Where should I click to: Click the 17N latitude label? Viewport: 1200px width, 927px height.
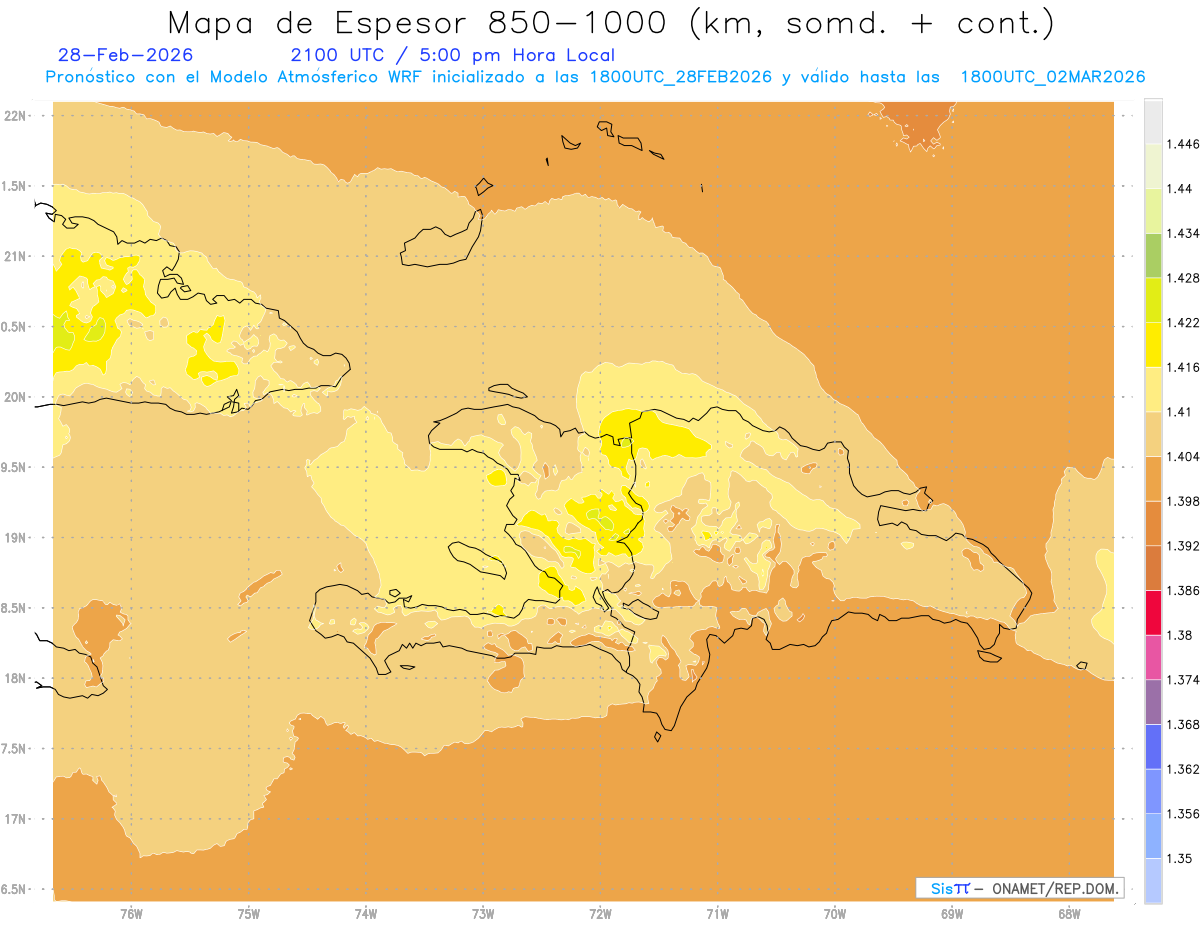pyautogui.click(x=16, y=819)
